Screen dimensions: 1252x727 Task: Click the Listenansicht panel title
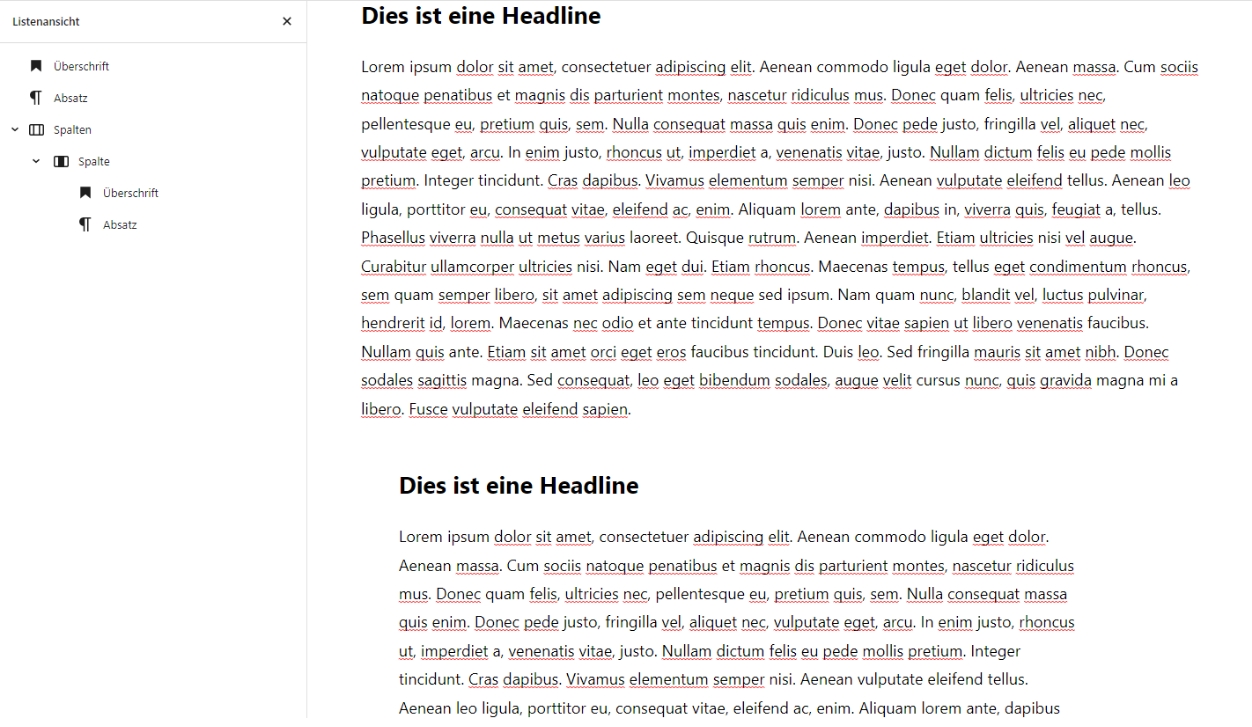click(x=46, y=21)
